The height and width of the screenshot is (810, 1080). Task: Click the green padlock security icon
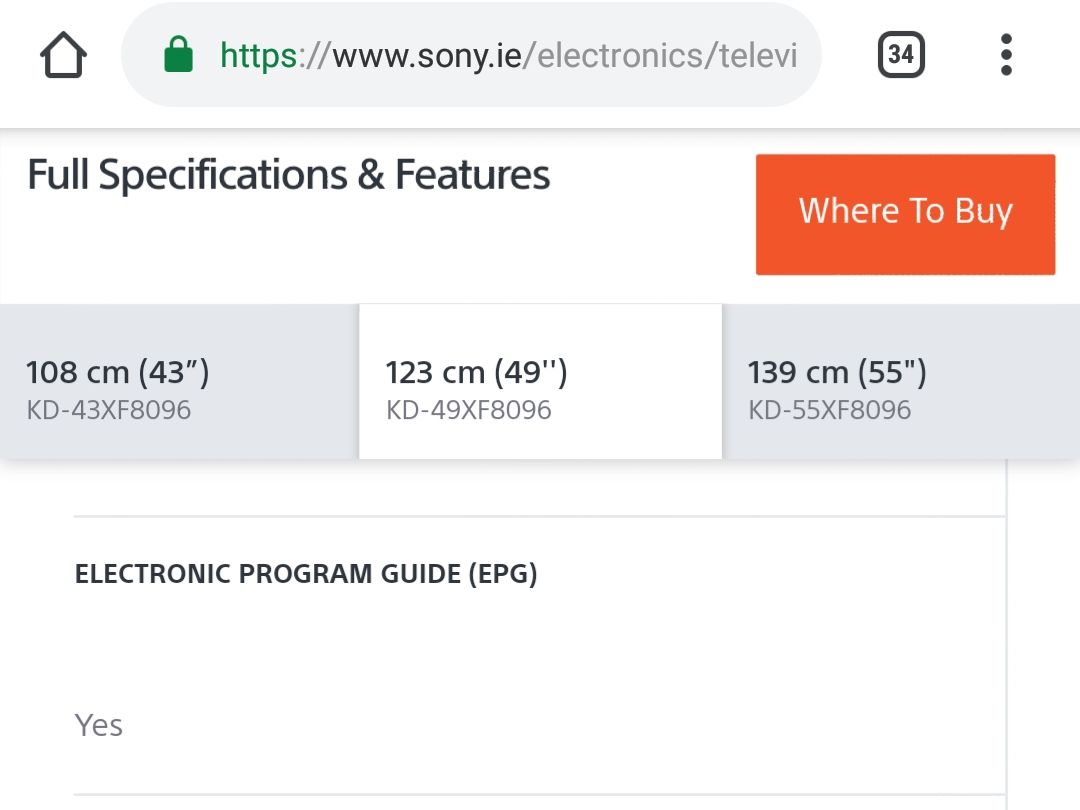click(x=178, y=55)
